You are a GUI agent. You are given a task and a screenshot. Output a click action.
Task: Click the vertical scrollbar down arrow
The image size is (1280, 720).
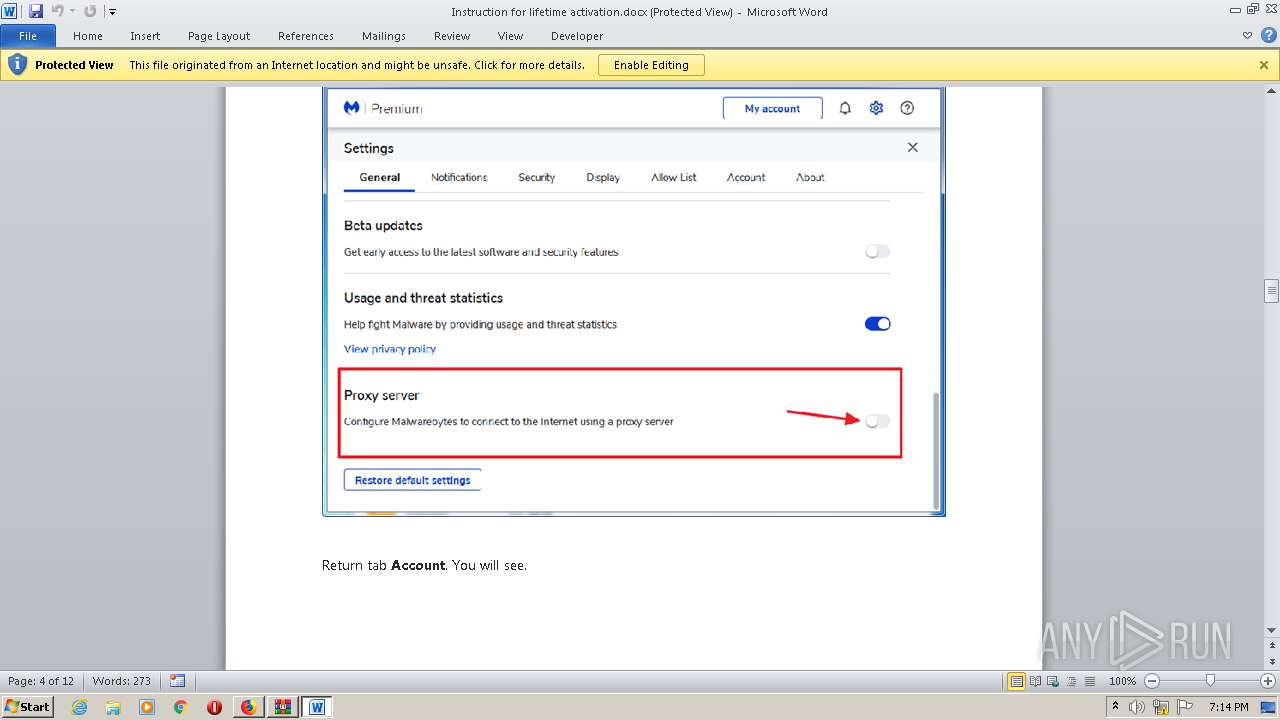(x=1271, y=631)
